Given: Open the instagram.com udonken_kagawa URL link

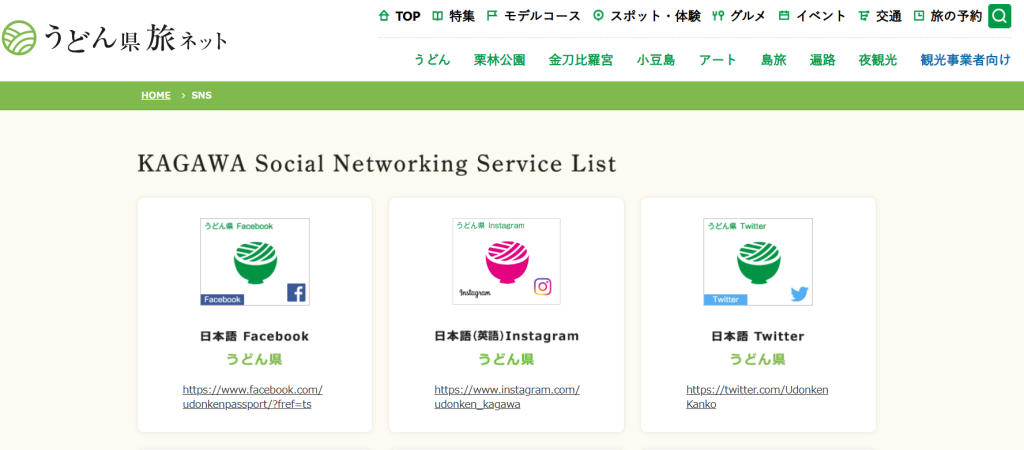Looking at the screenshot, I should 506,397.
